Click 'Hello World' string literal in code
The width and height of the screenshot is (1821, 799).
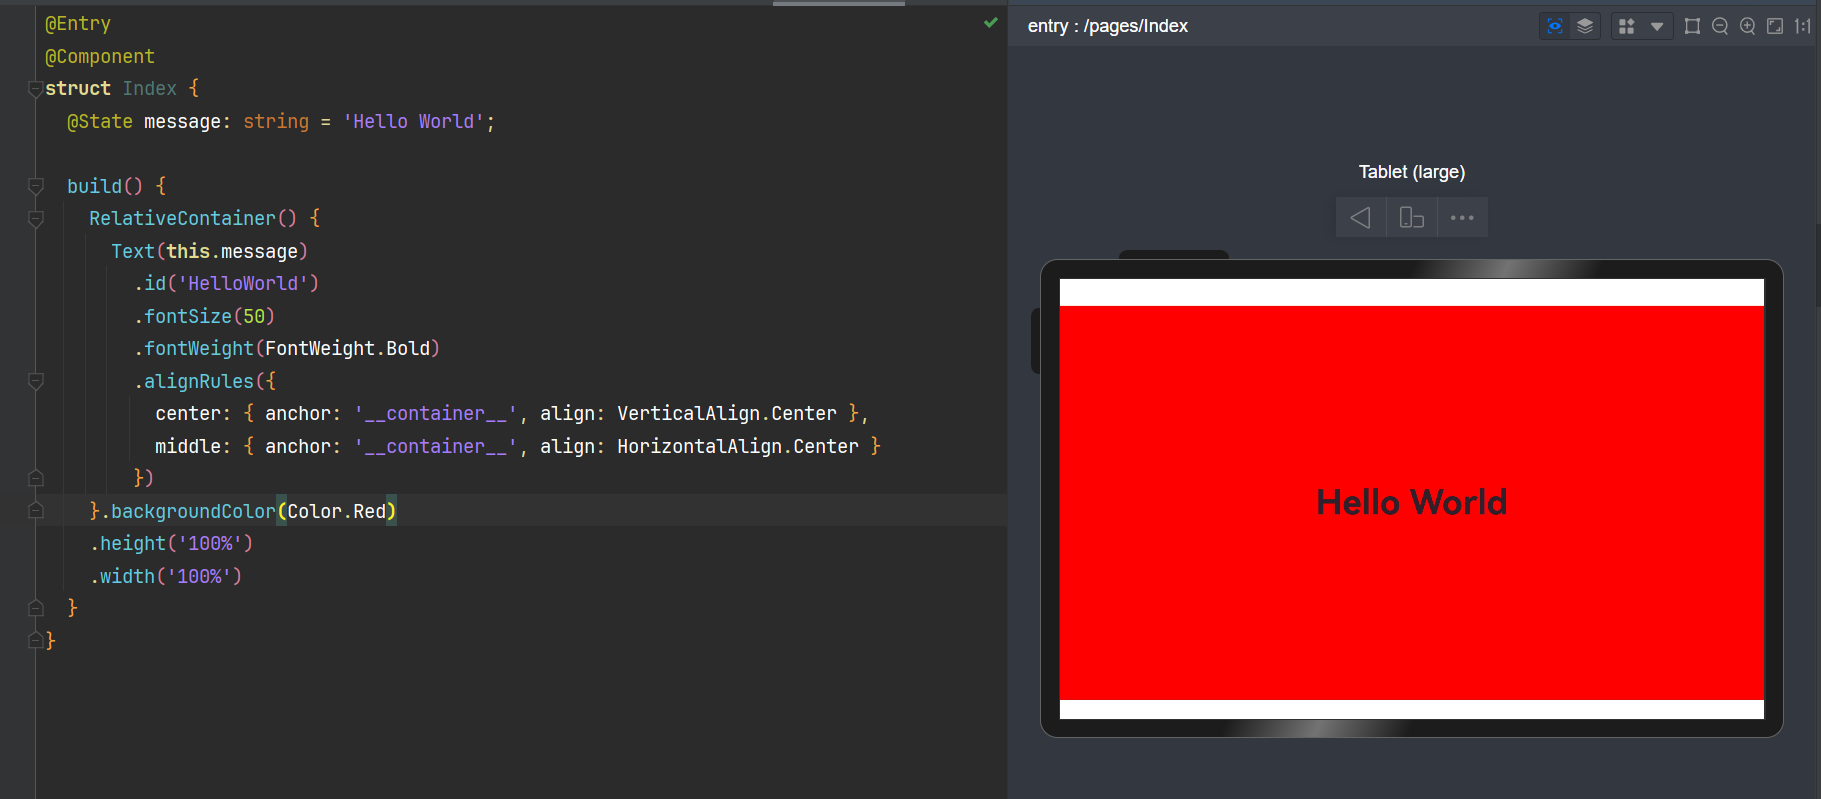click(413, 121)
